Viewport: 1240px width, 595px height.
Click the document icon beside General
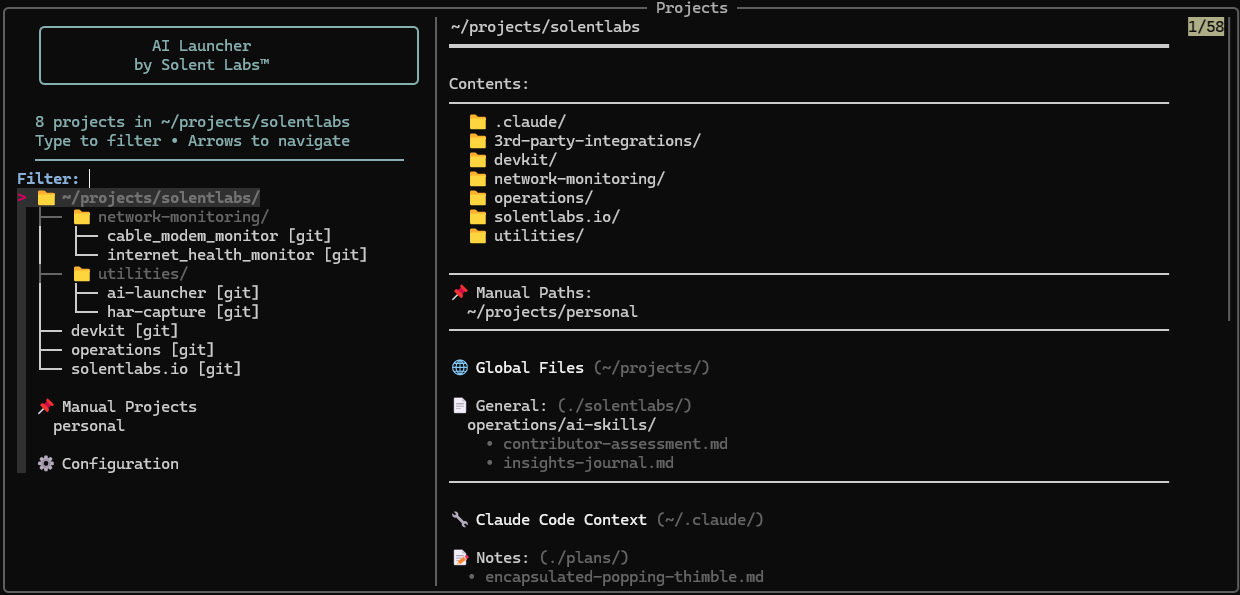[460, 406]
